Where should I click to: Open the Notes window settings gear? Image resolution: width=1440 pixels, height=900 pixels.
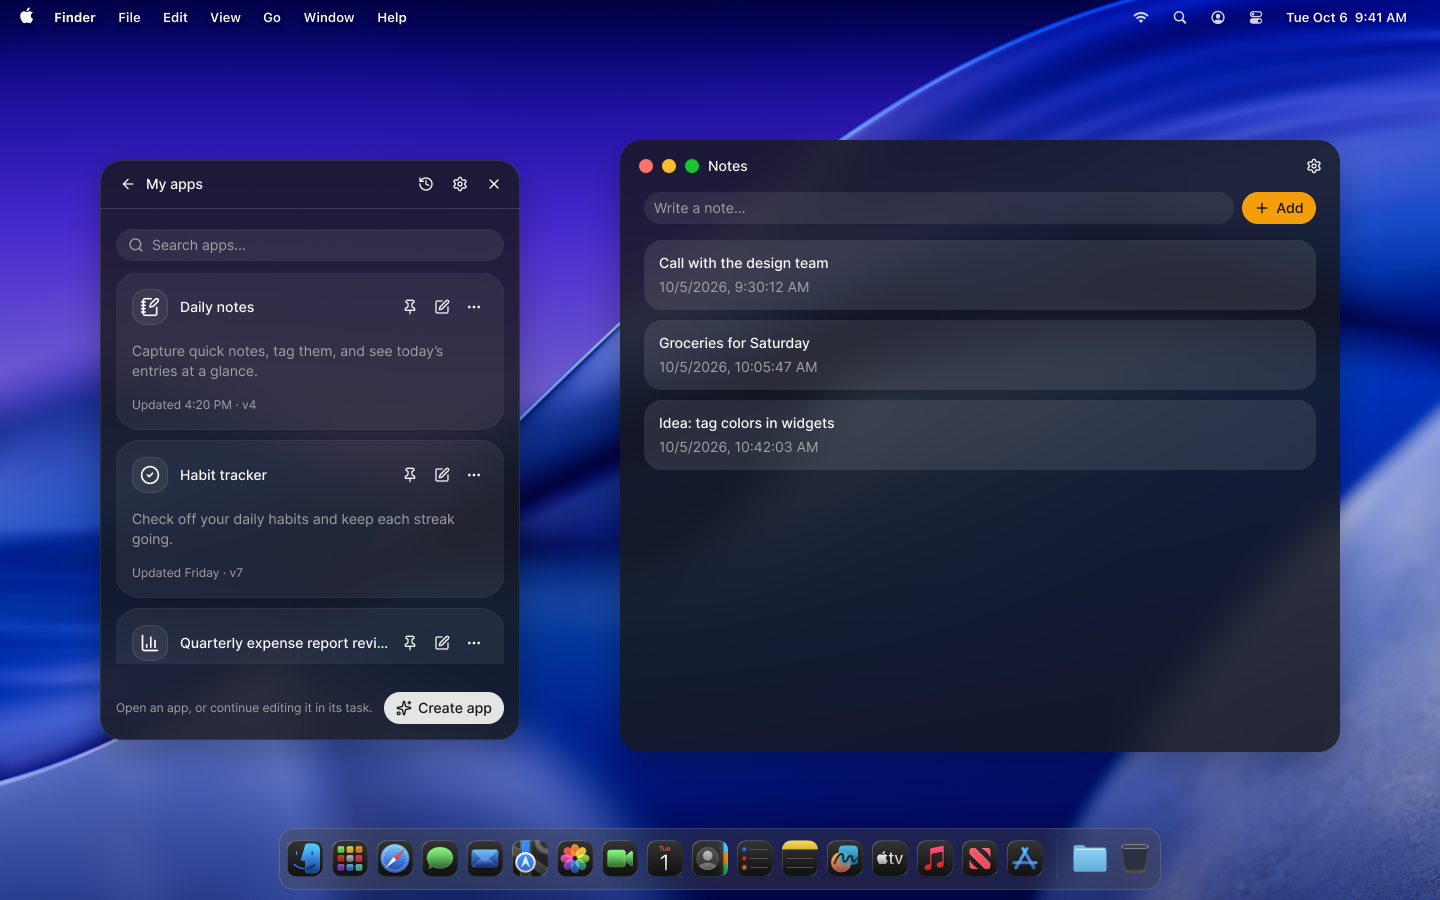[1314, 166]
